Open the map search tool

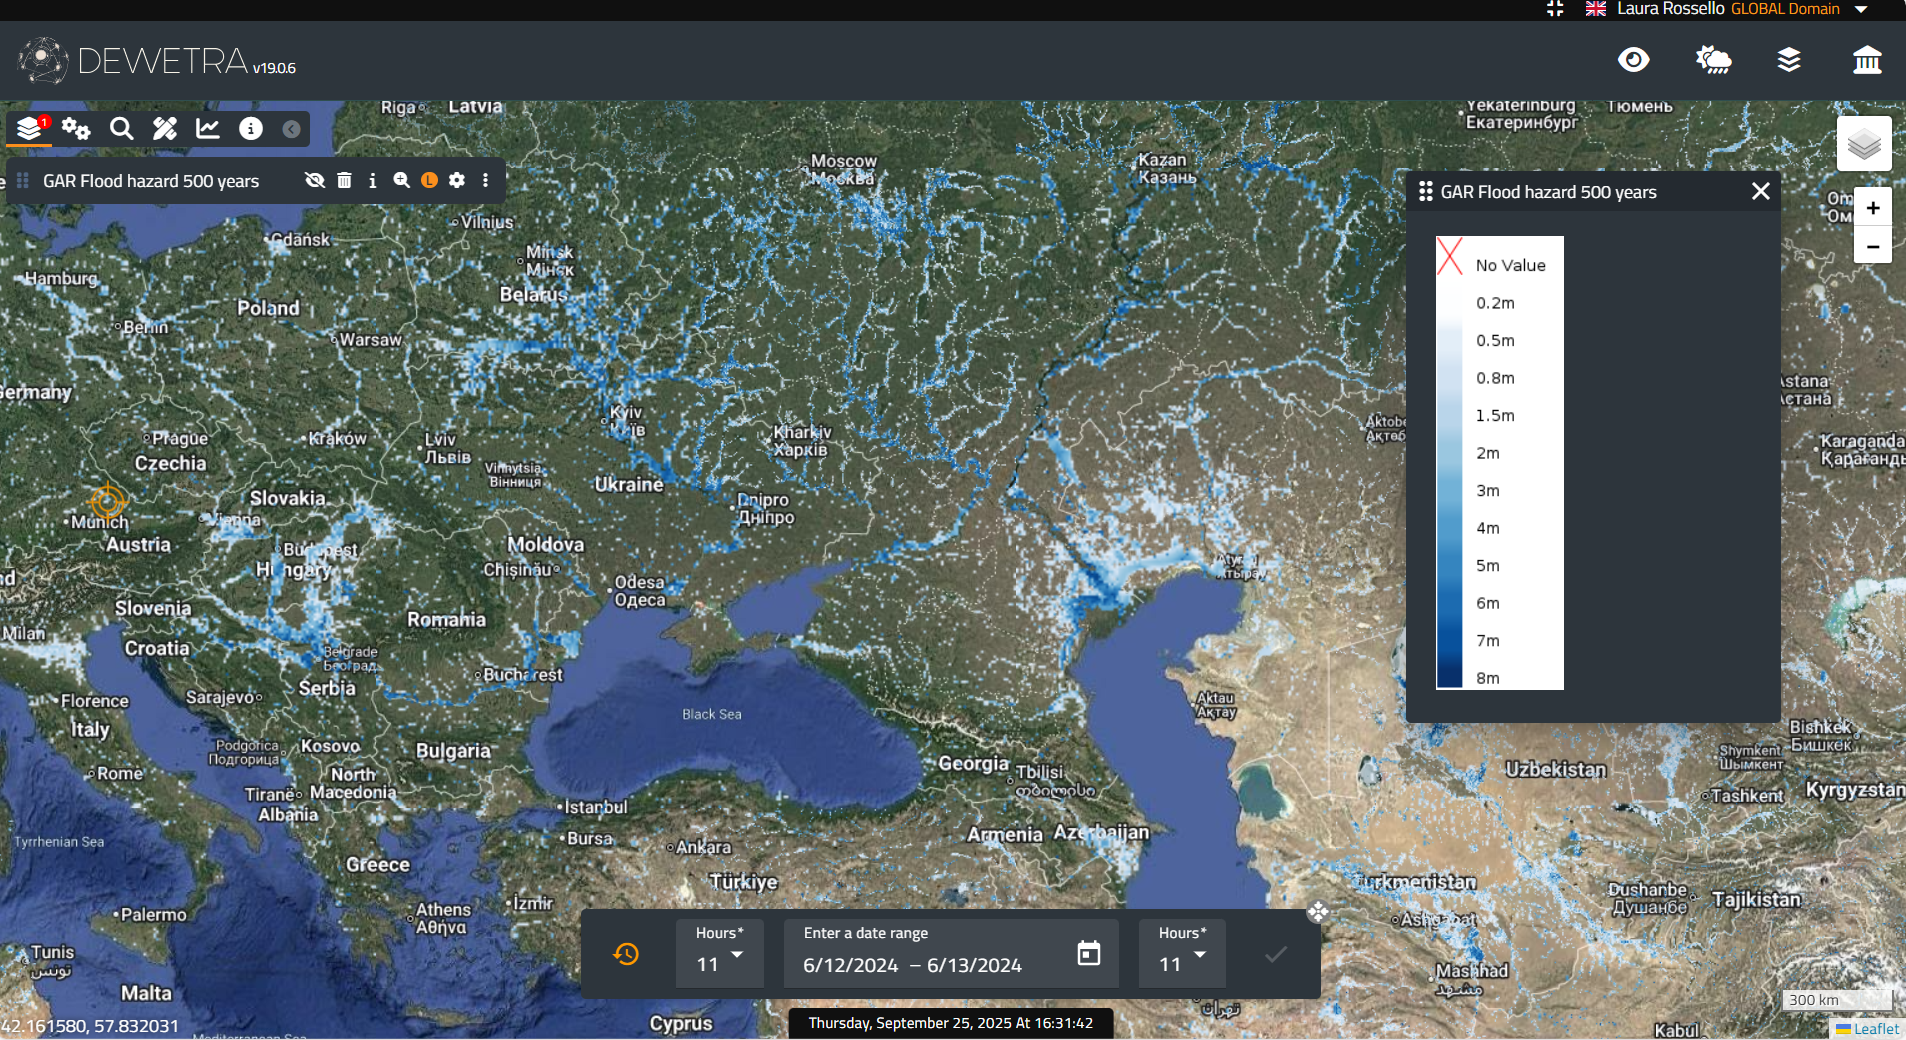coord(121,128)
